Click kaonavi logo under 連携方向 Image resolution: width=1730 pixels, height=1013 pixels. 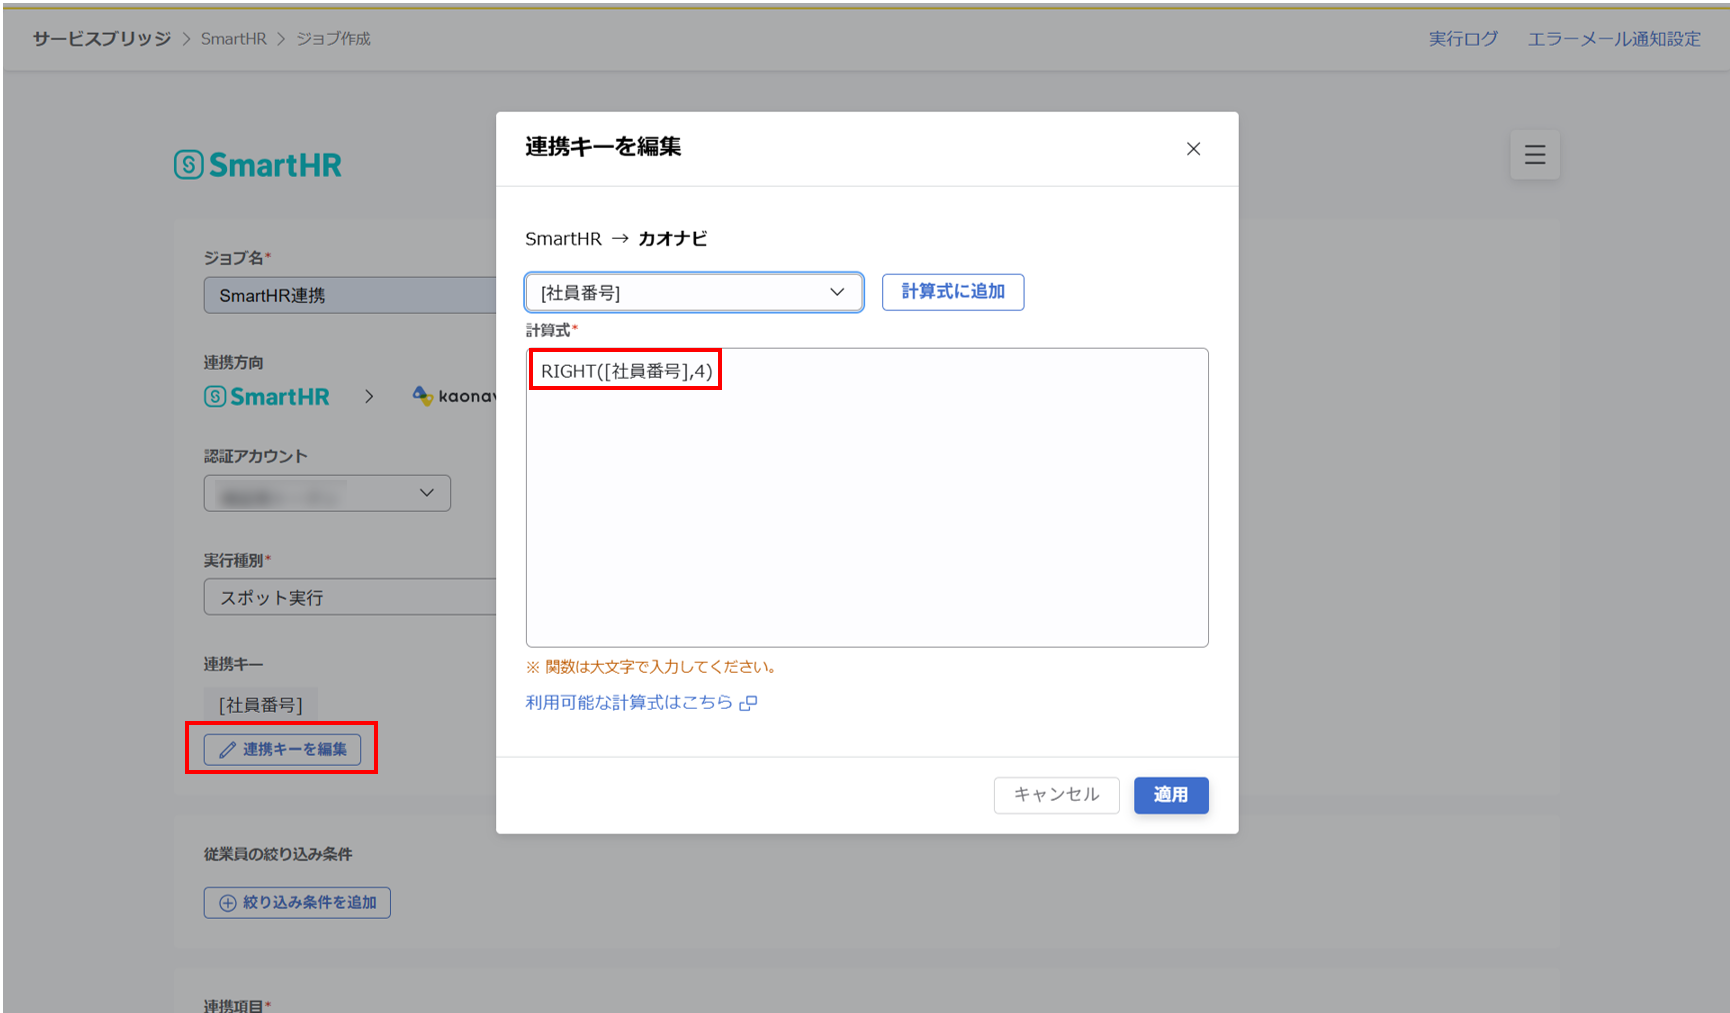pos(454,396)
